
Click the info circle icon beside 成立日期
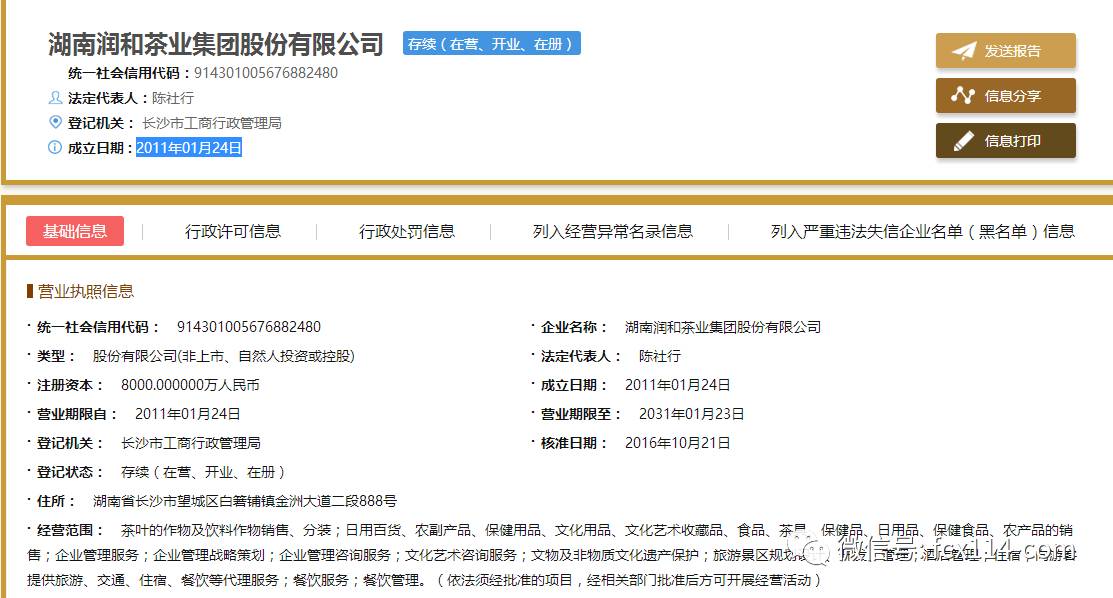click(55, 147)
